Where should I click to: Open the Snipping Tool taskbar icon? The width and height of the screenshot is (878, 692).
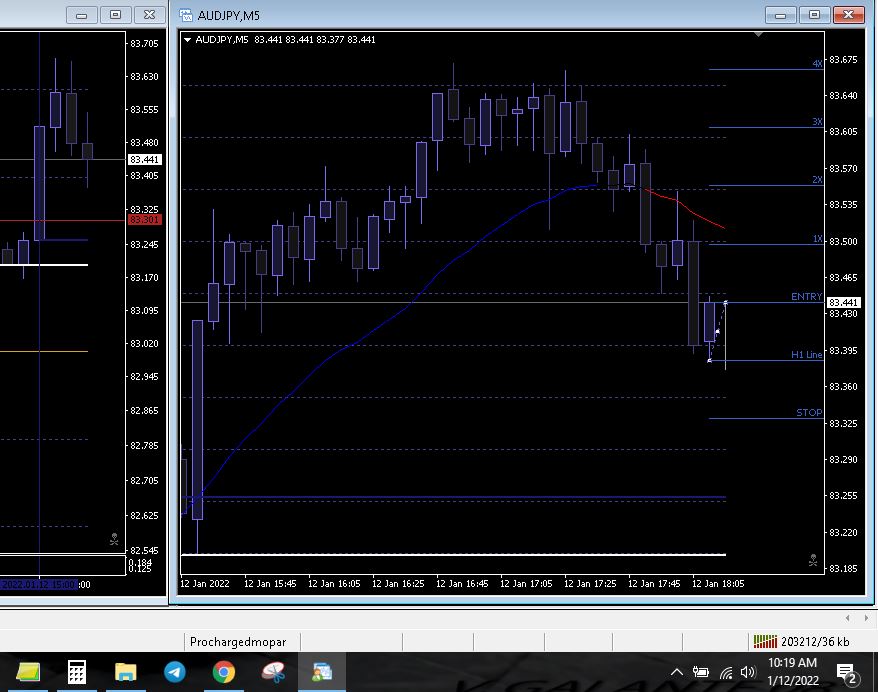click(x=273, y=671)
